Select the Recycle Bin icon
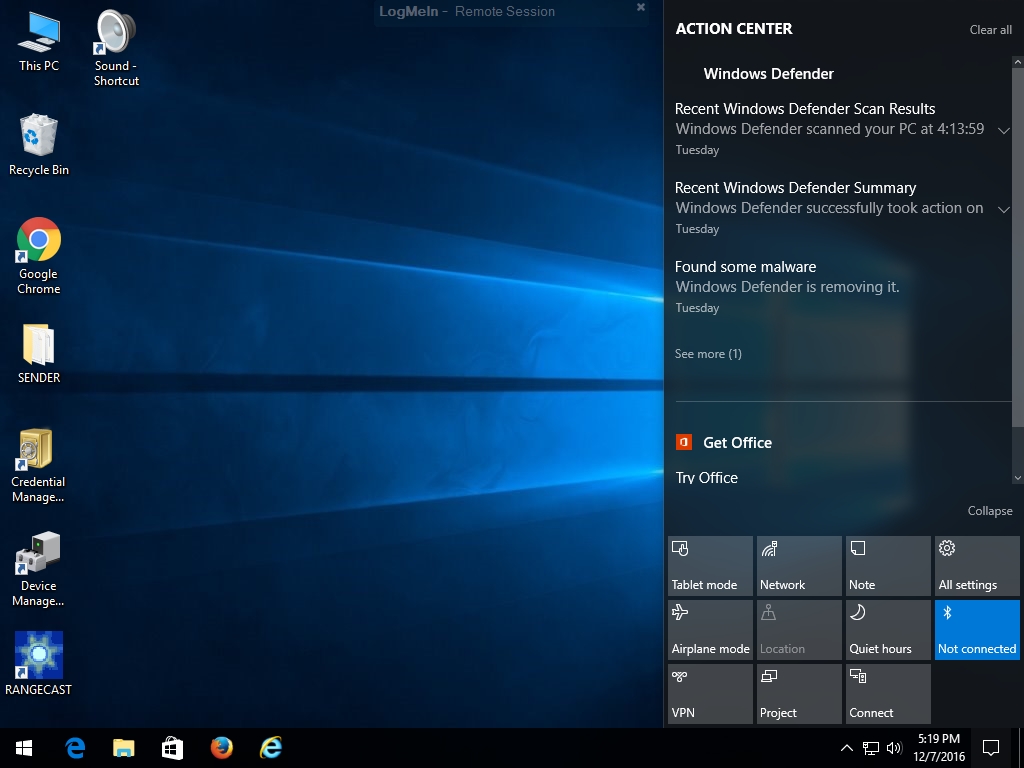1024x768 pixels. coord(39,145)
